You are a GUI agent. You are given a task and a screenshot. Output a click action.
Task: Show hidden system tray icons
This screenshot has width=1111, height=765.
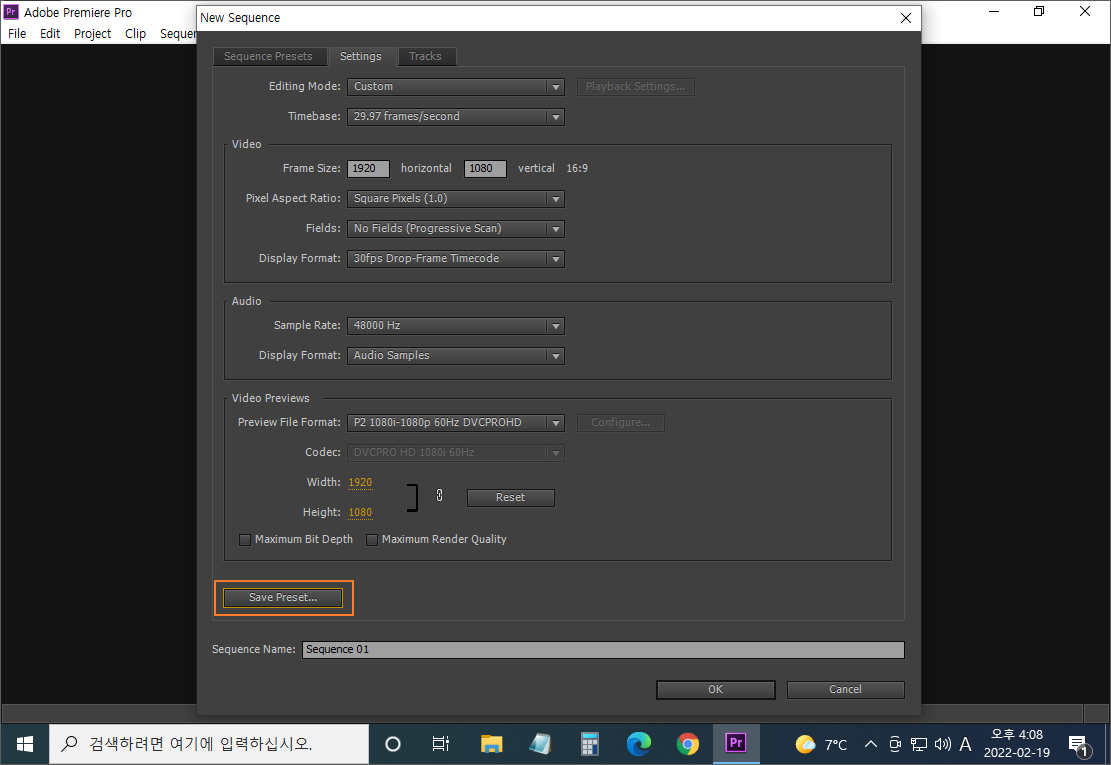point(871,744)
